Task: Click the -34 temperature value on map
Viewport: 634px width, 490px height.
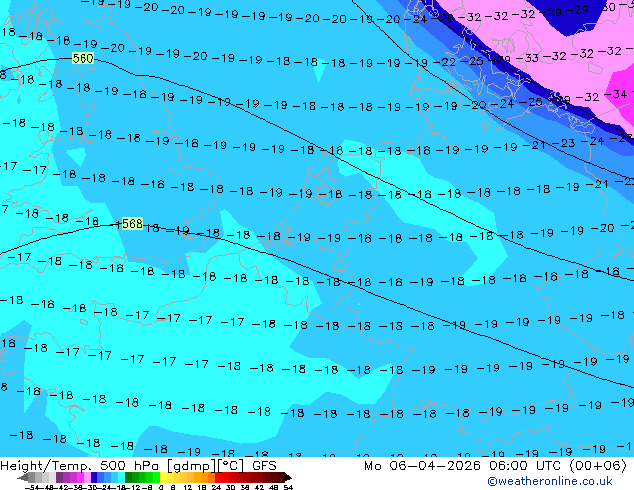Action: 615,94
